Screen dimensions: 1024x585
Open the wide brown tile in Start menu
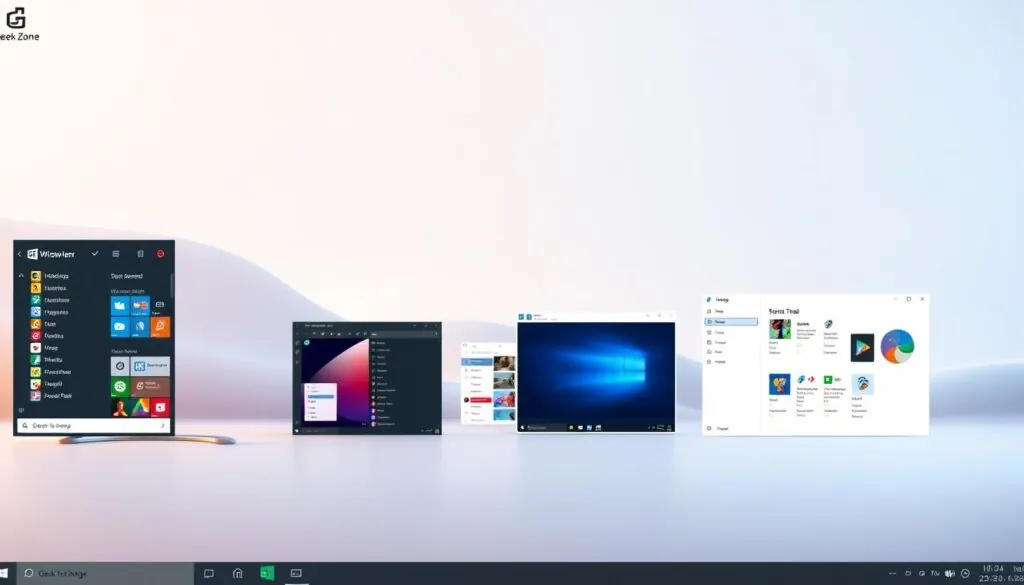click(150, 387)
